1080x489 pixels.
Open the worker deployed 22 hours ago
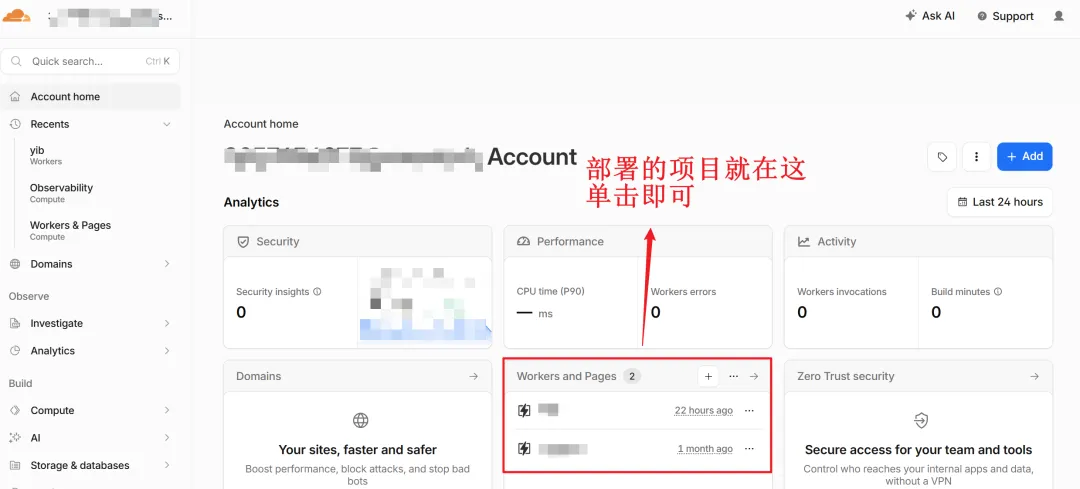(548, 410)
